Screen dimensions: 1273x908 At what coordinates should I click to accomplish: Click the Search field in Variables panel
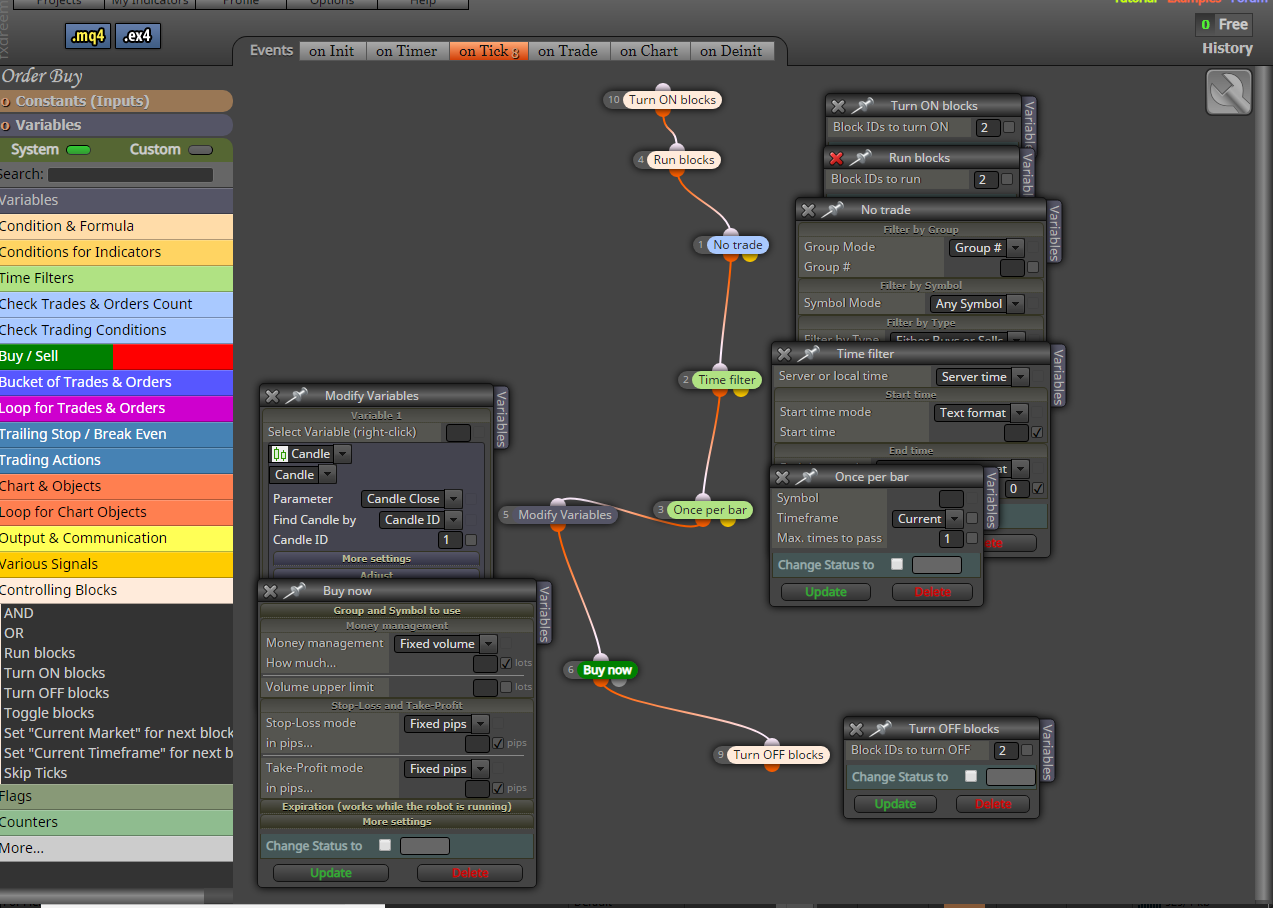point(131,174)
